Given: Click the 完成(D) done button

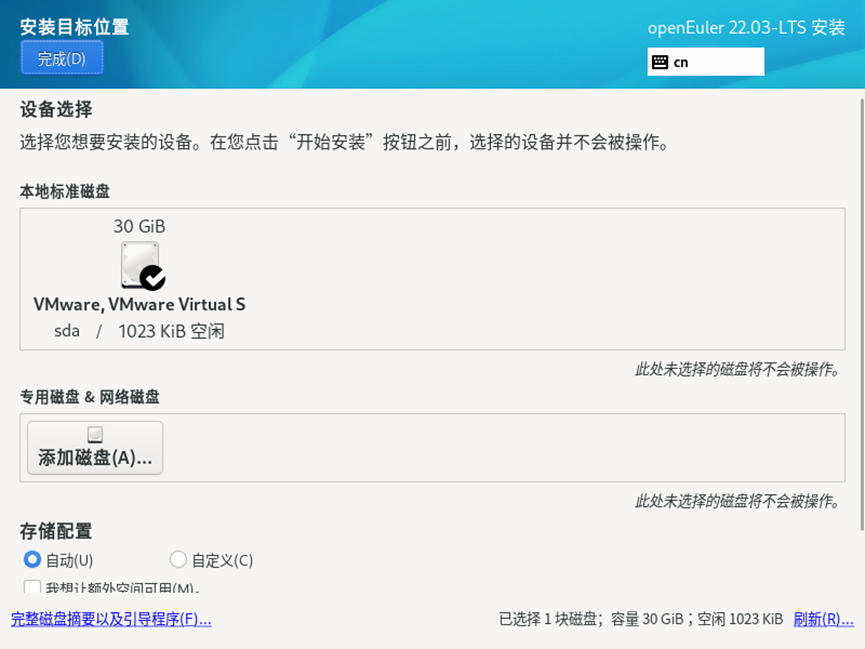Looking at the screenshot, I should click(x=62, y=57).
